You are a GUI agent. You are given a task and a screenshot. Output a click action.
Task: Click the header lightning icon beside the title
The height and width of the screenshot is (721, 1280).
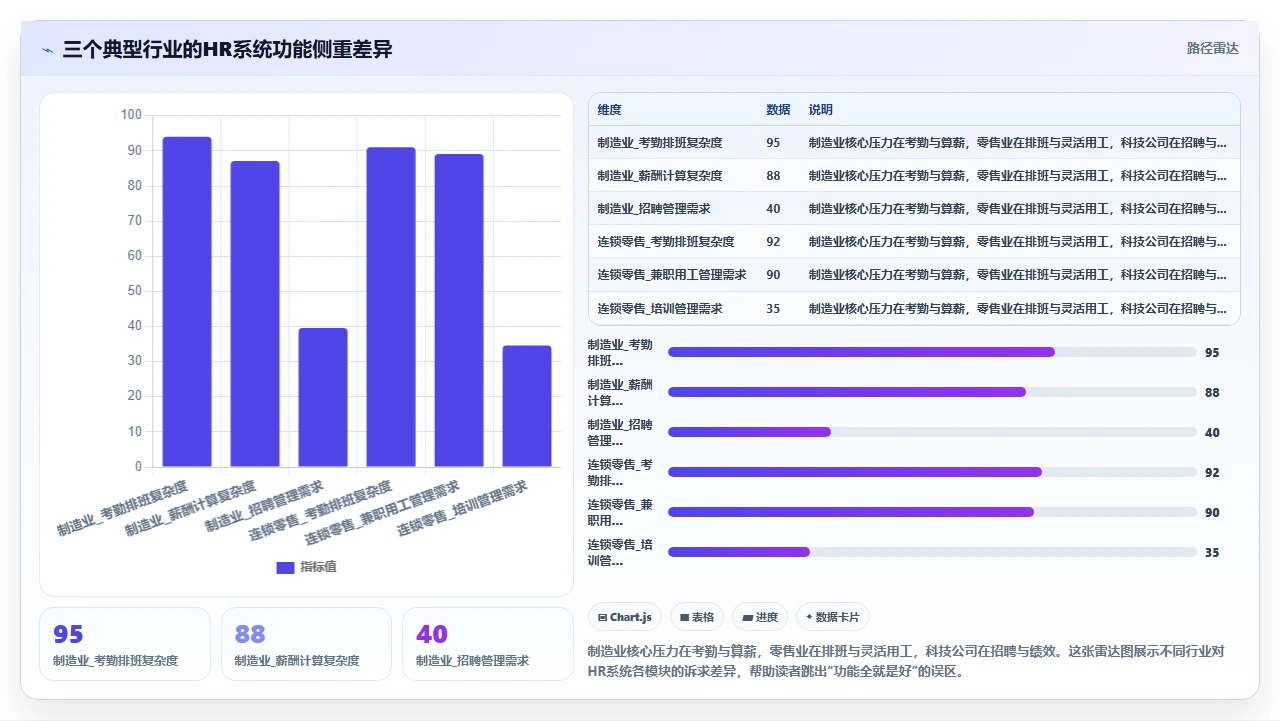tap(47, 50)
